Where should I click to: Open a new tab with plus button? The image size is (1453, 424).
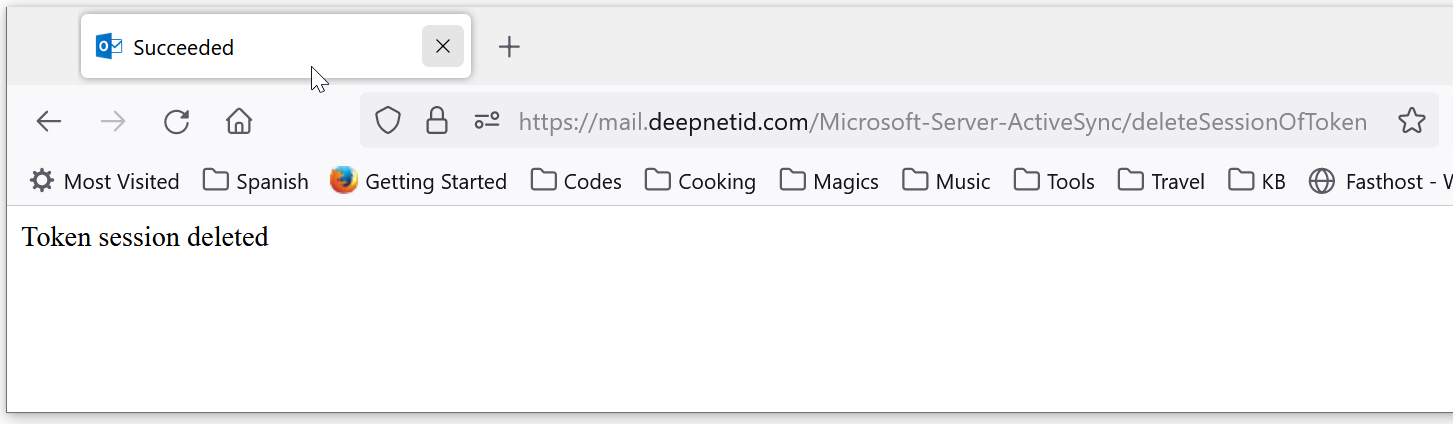coord(509,47)
